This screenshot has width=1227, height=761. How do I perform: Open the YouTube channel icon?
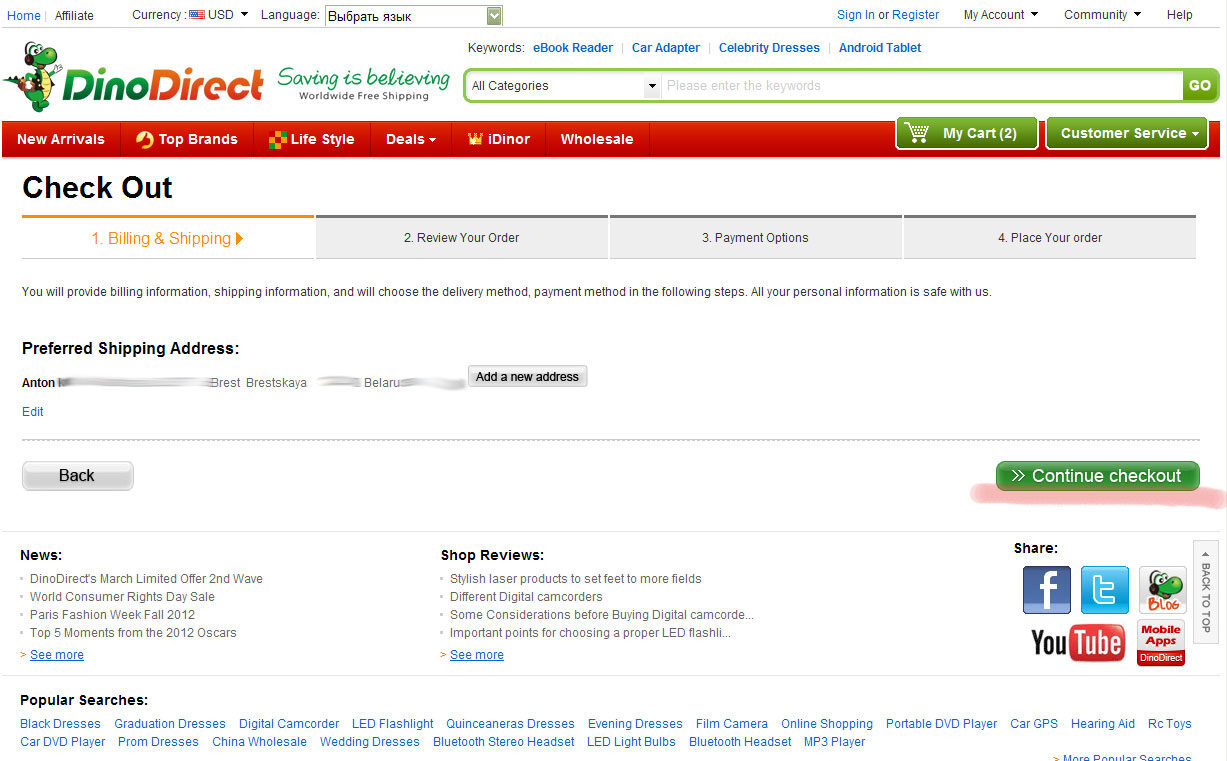[x=1077, y=643]
